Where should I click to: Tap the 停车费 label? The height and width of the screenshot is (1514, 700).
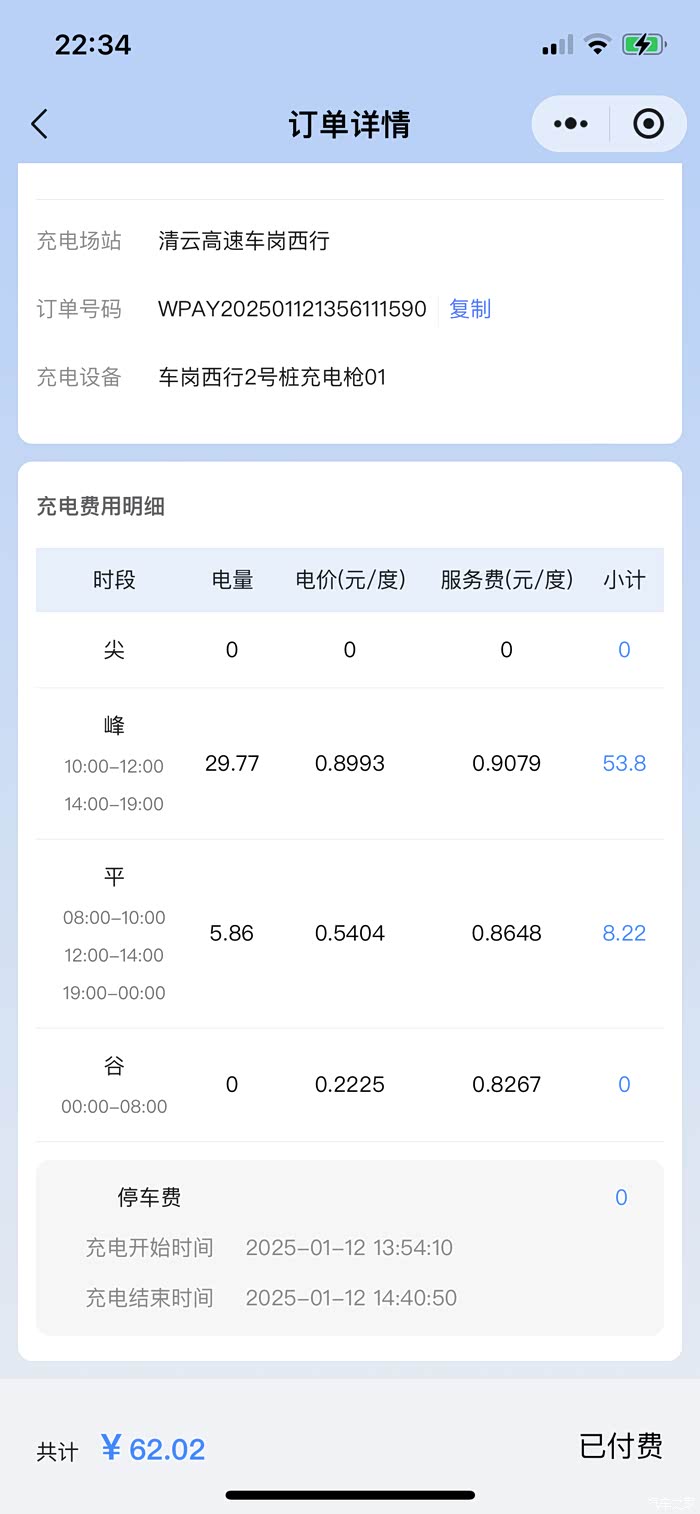click(149, 1198)
